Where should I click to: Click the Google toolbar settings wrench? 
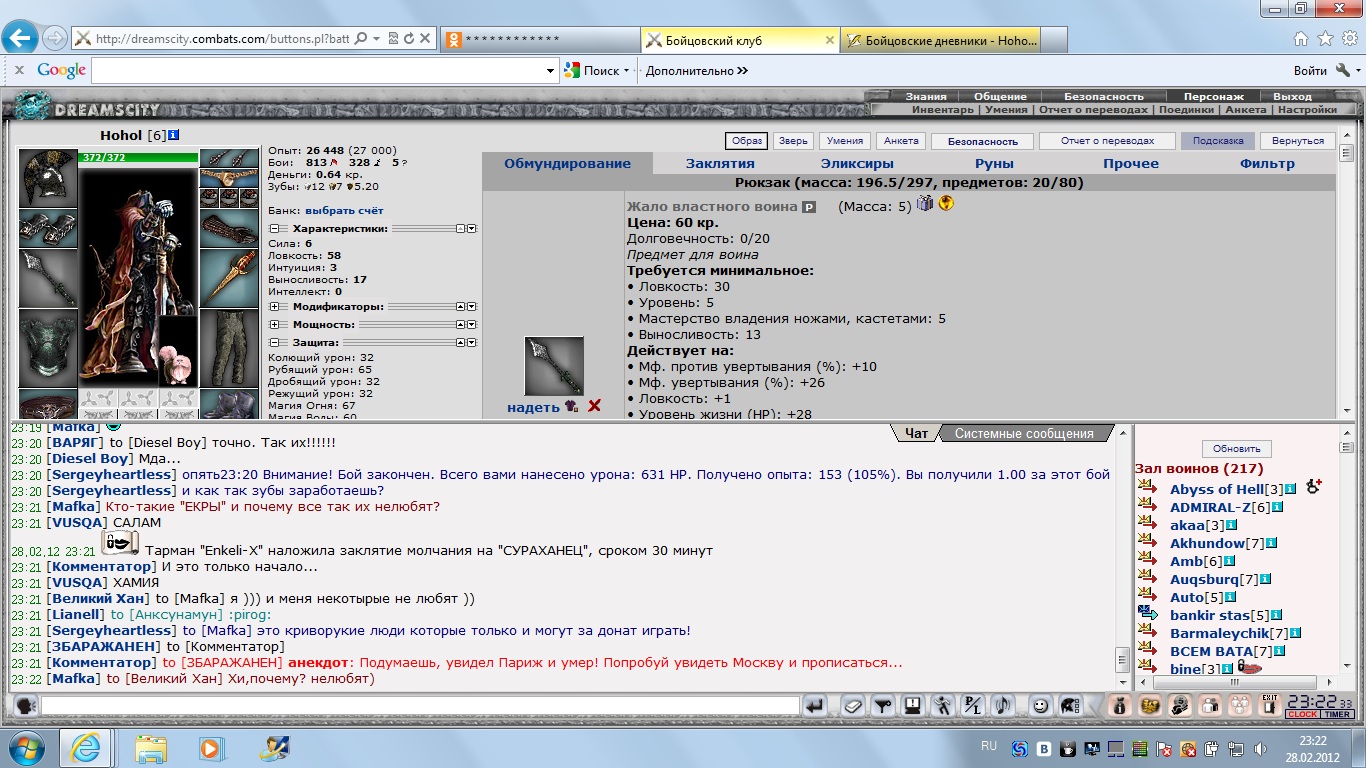coord(1342,70)
